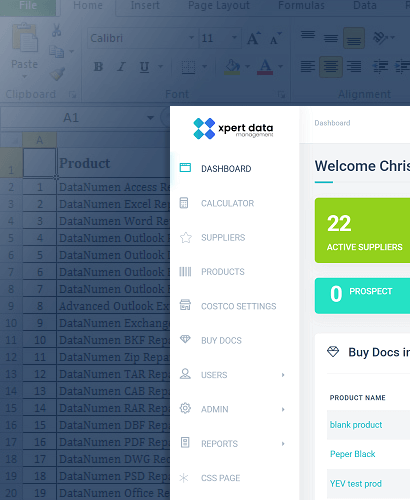Open the Calibri font name dropdown
The width and height of the screenshot is (410, 500).
191,38
